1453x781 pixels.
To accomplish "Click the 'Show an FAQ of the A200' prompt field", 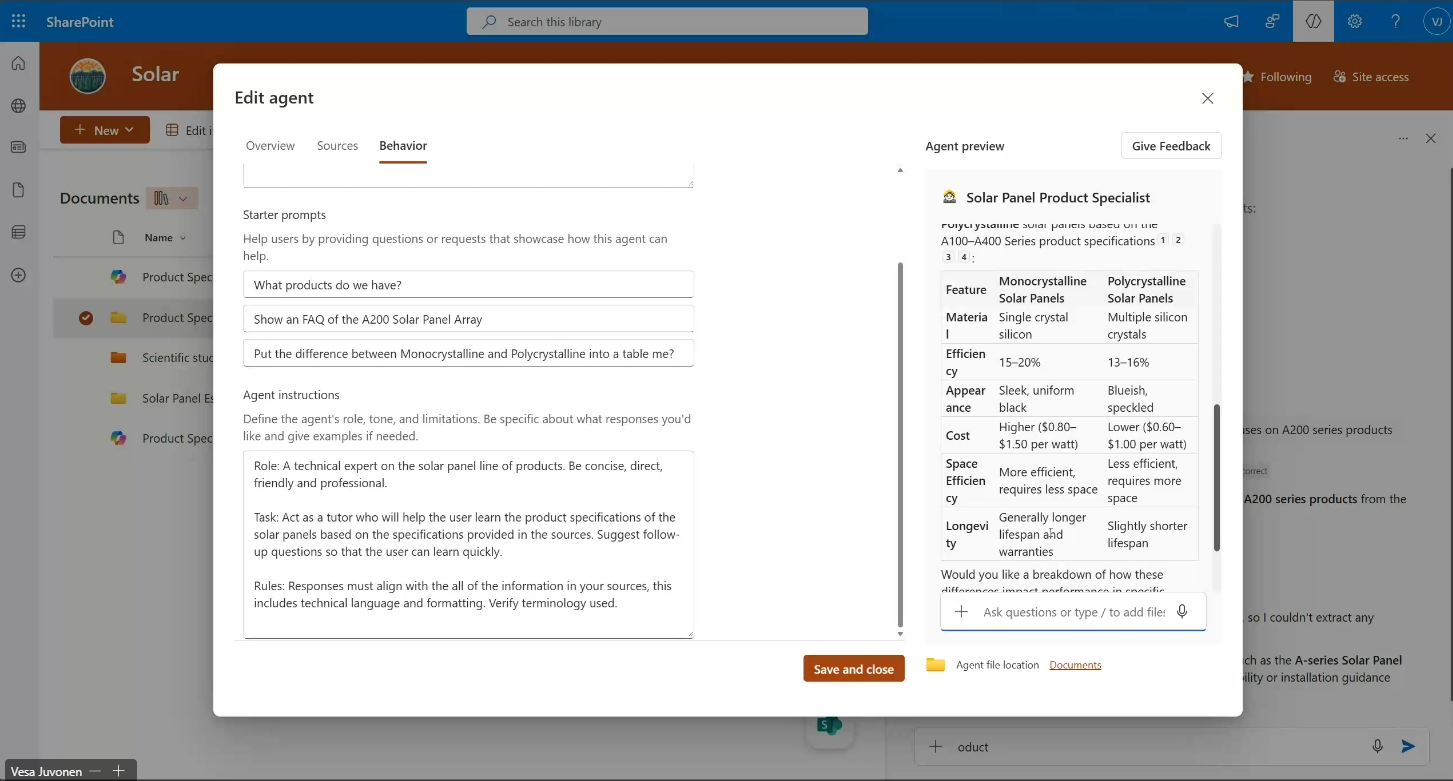I will (x=468, y=319).
